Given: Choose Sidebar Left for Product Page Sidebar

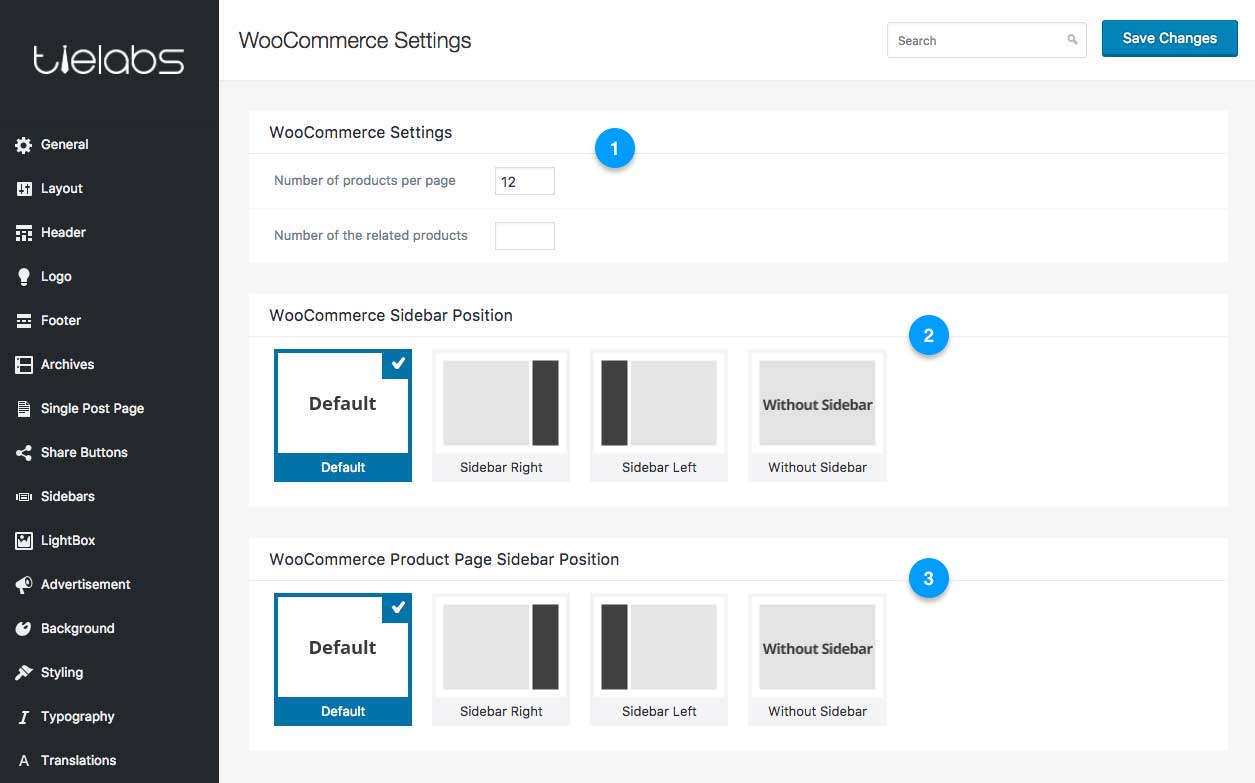Looking at the screenshot, I should pyautogui.click(x=659, y=659).
